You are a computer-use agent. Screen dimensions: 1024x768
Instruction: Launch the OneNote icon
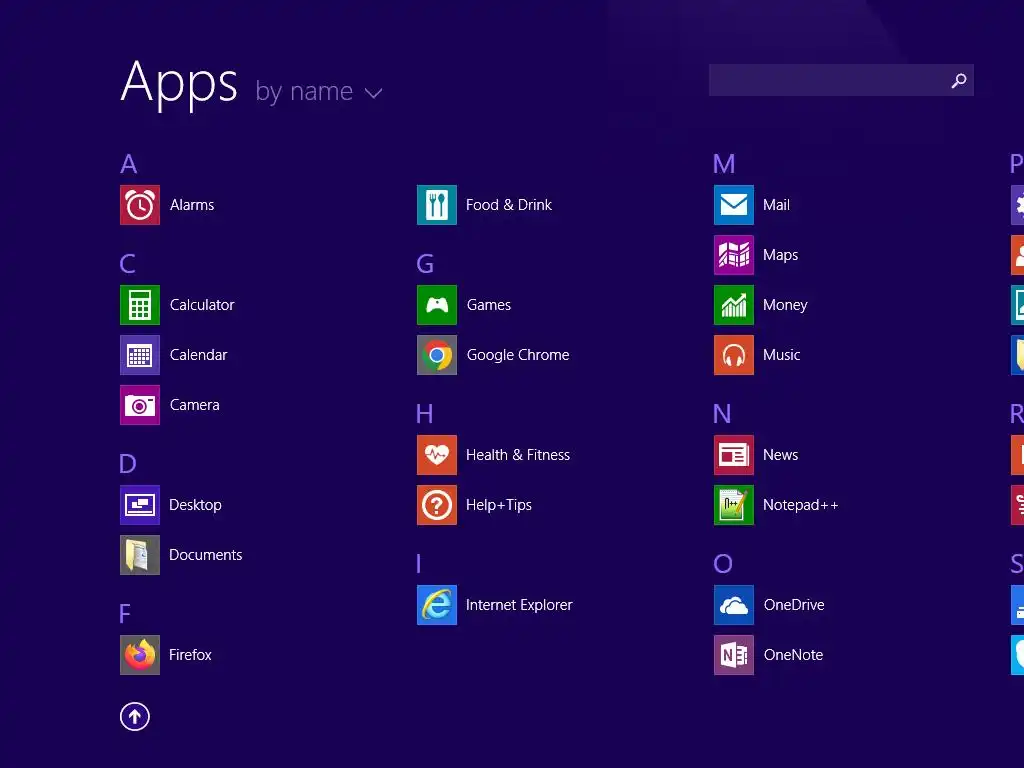[734, 655]
